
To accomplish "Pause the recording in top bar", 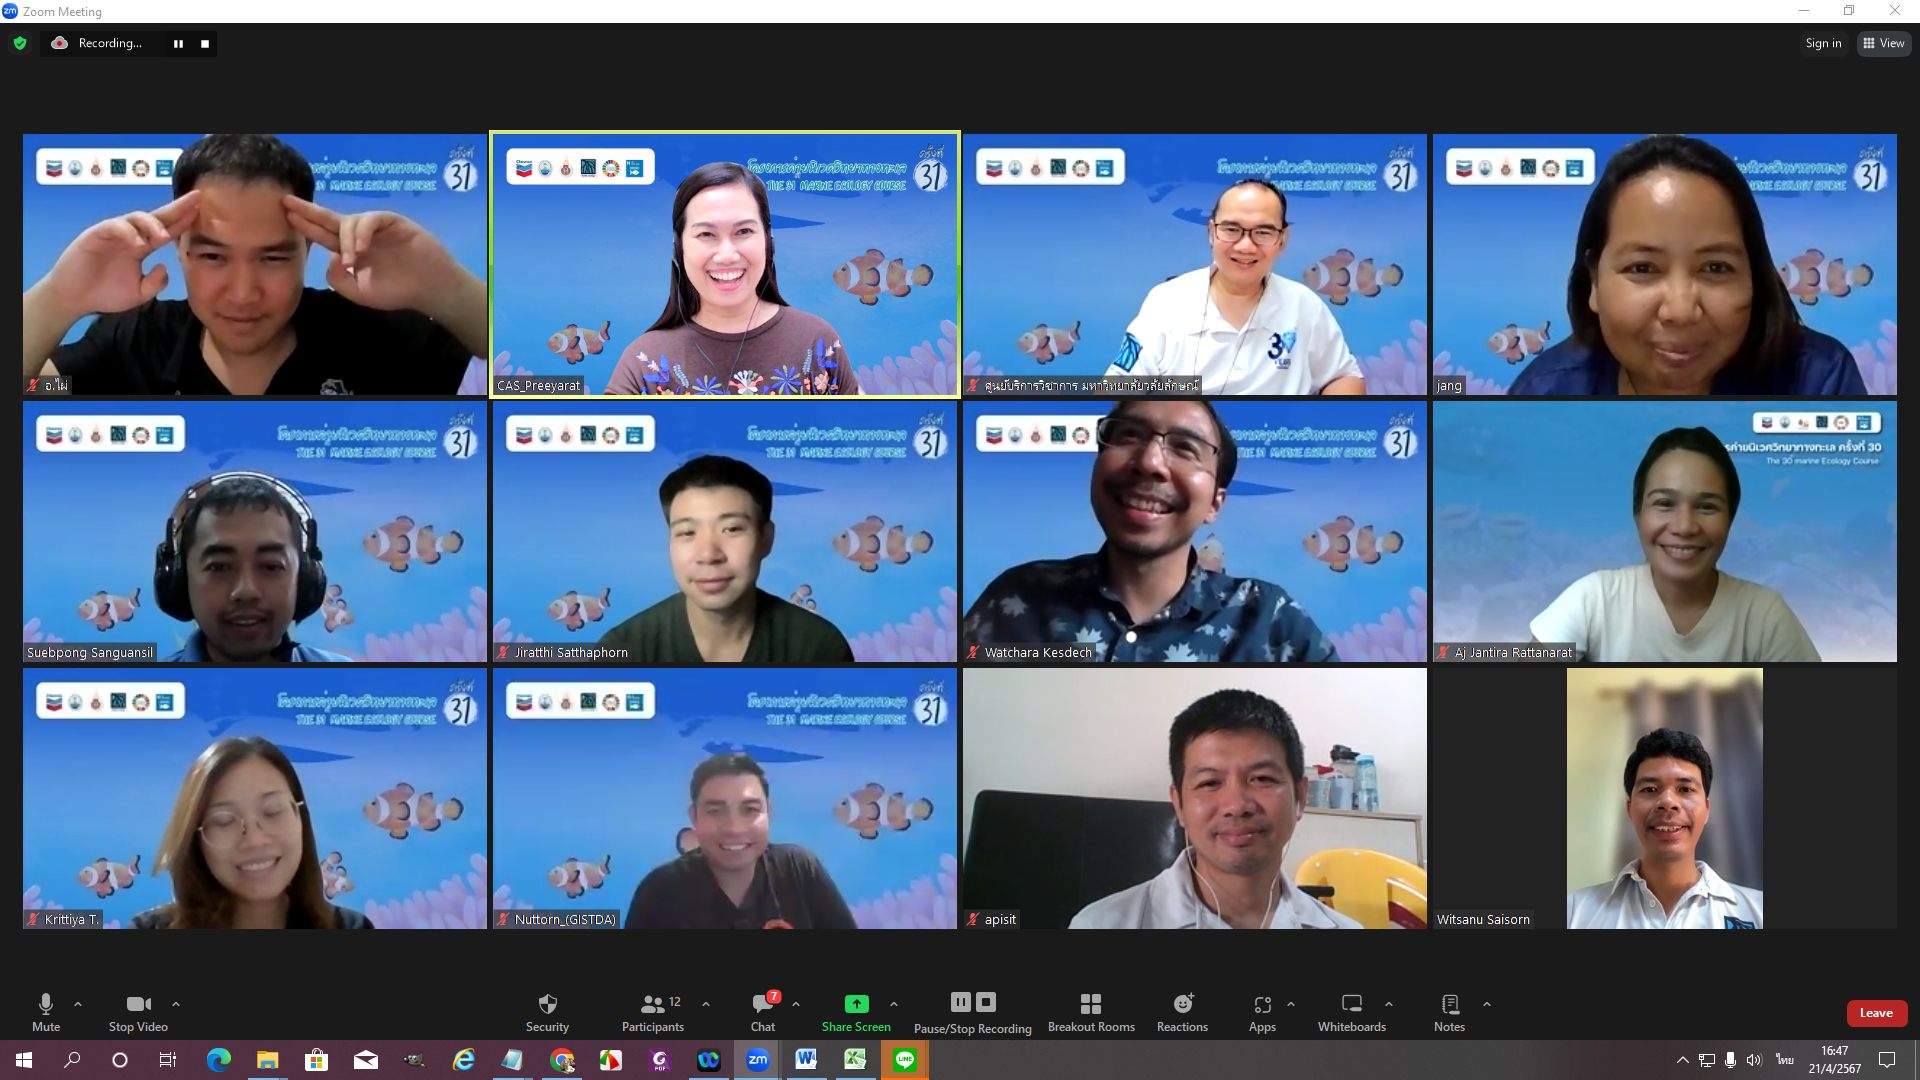I will (178, 43).
